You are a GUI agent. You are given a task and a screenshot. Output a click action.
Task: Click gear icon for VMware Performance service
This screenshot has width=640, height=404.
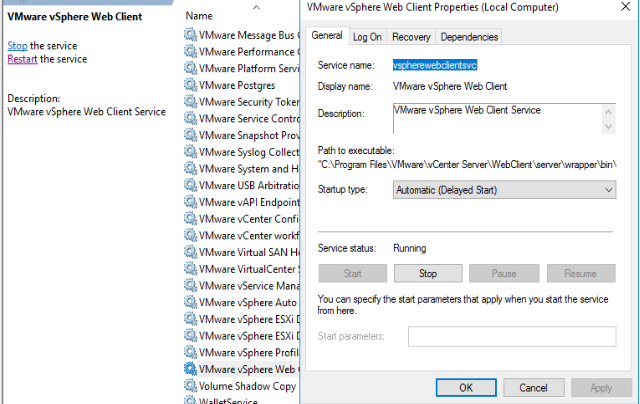pos(190,51)
